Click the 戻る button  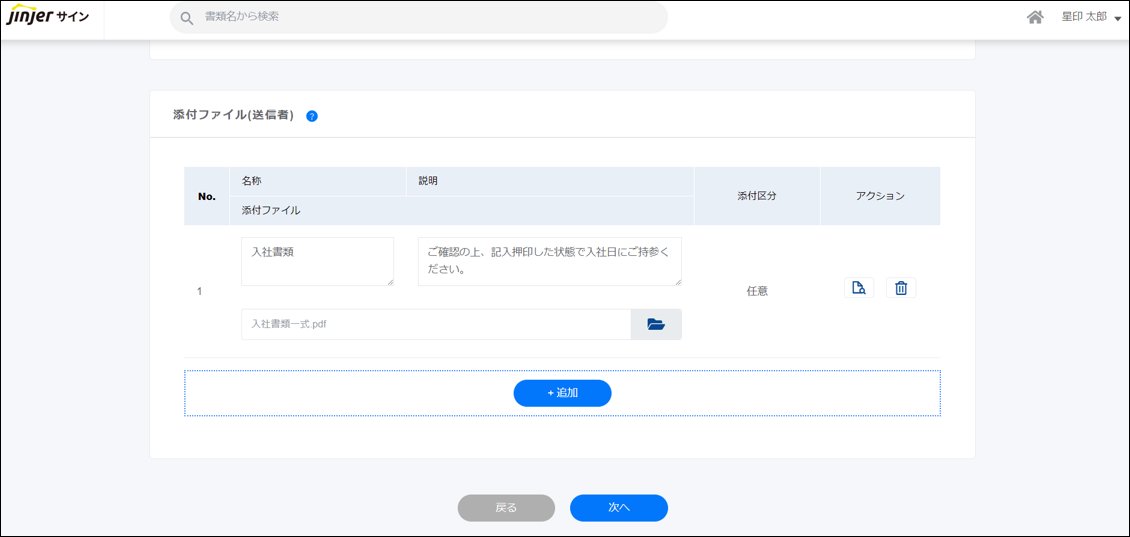pos(506,508)
